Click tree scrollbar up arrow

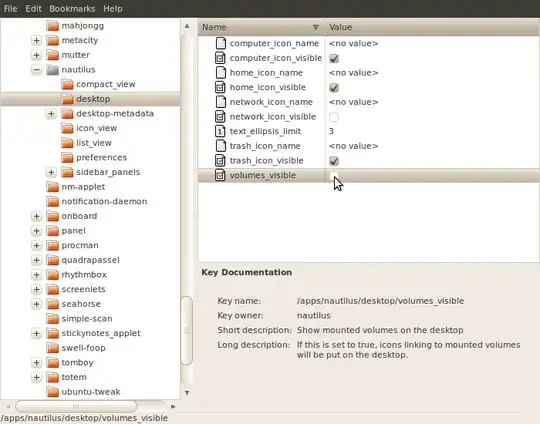[x=187, y=26]
